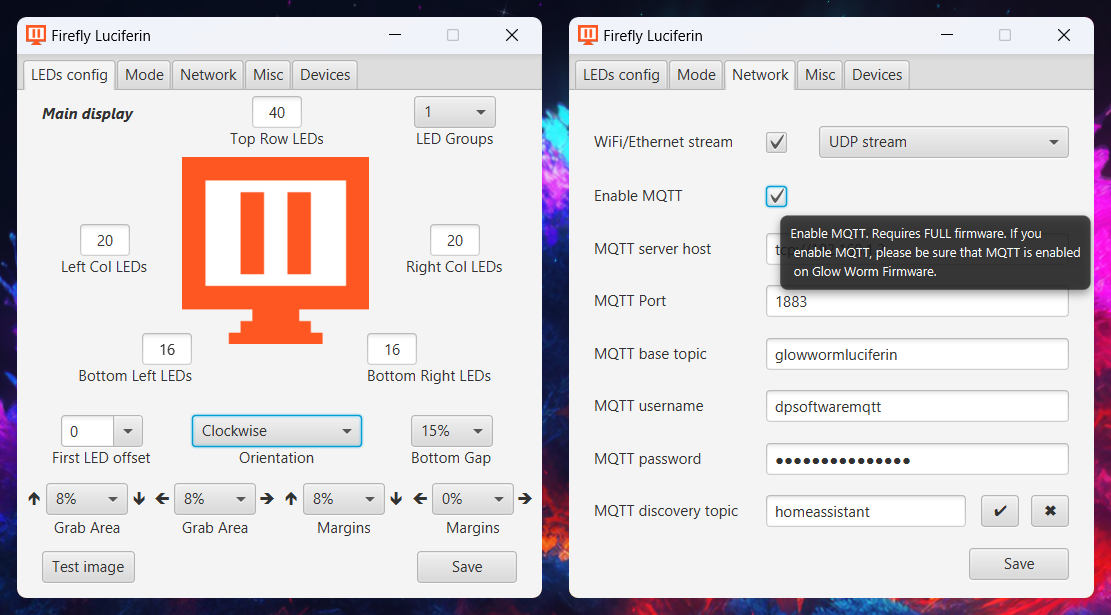Viewport: 1111px width, 615px height.
Task: Expand the First LED offset combo box arrow
Action: [128, 431]
